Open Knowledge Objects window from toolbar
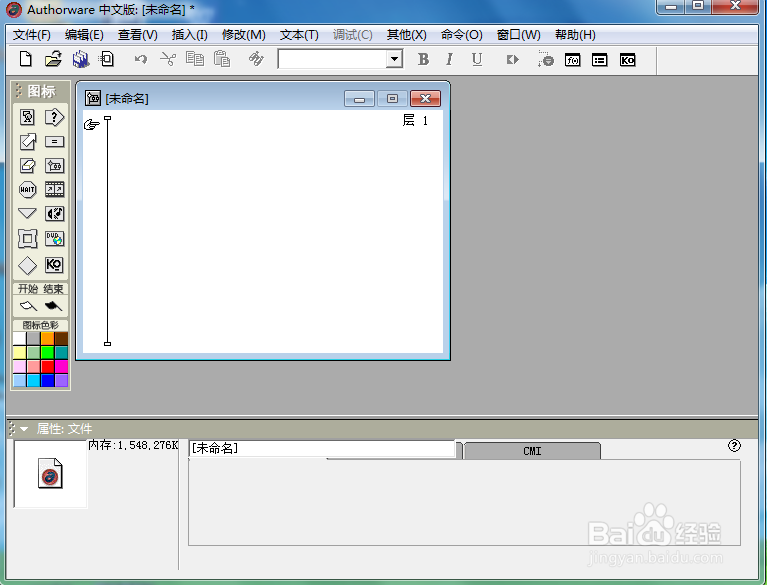 627,60
